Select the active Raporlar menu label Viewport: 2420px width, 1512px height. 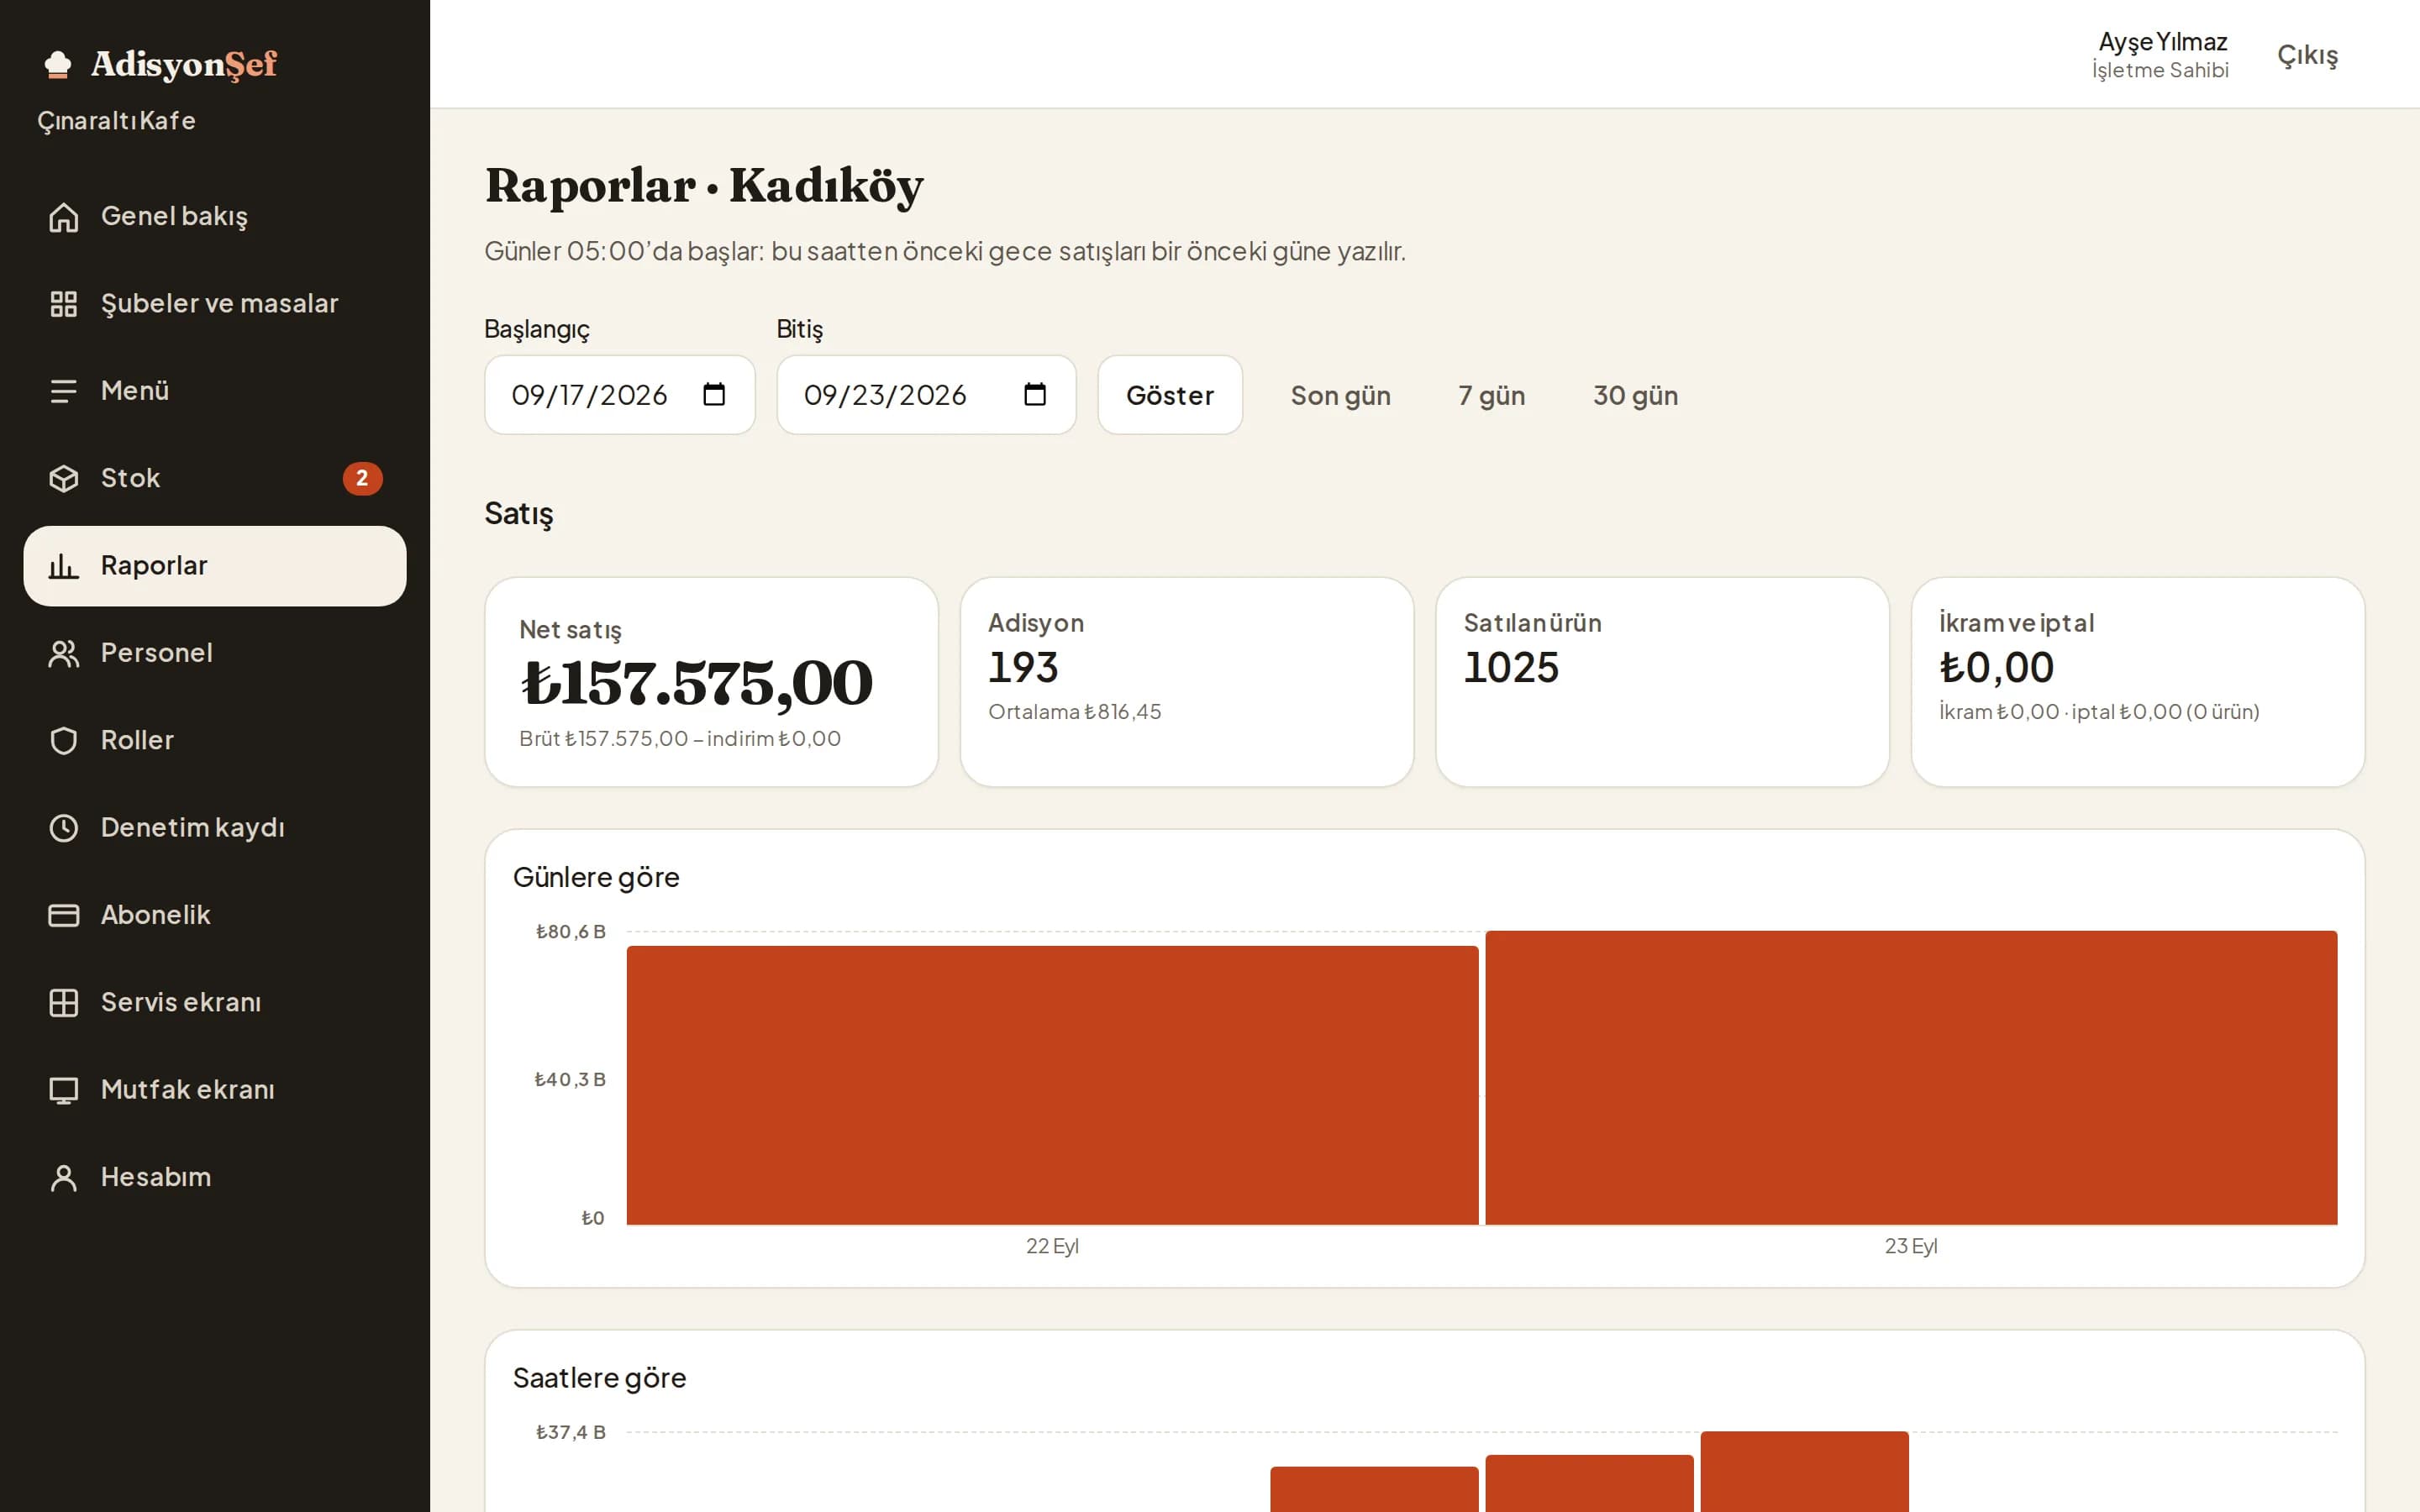point(154,565)
